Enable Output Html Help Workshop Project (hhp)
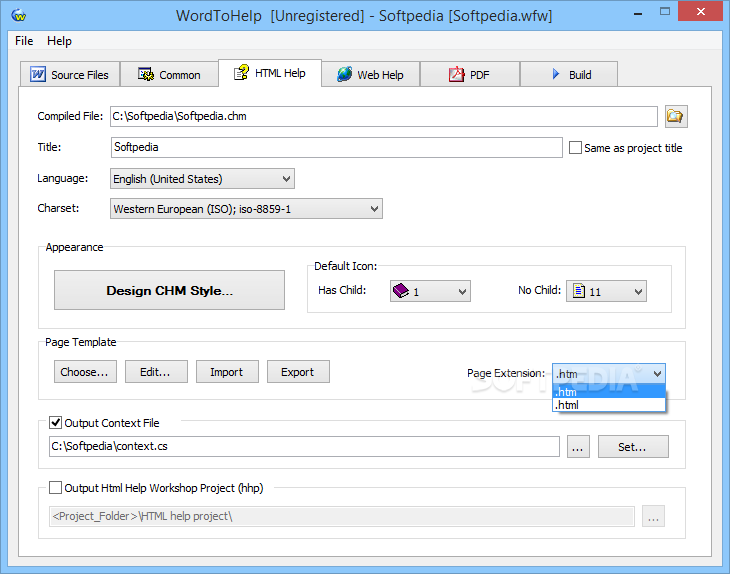This screenshot has width=730, height=574. (x=55, y=487)
